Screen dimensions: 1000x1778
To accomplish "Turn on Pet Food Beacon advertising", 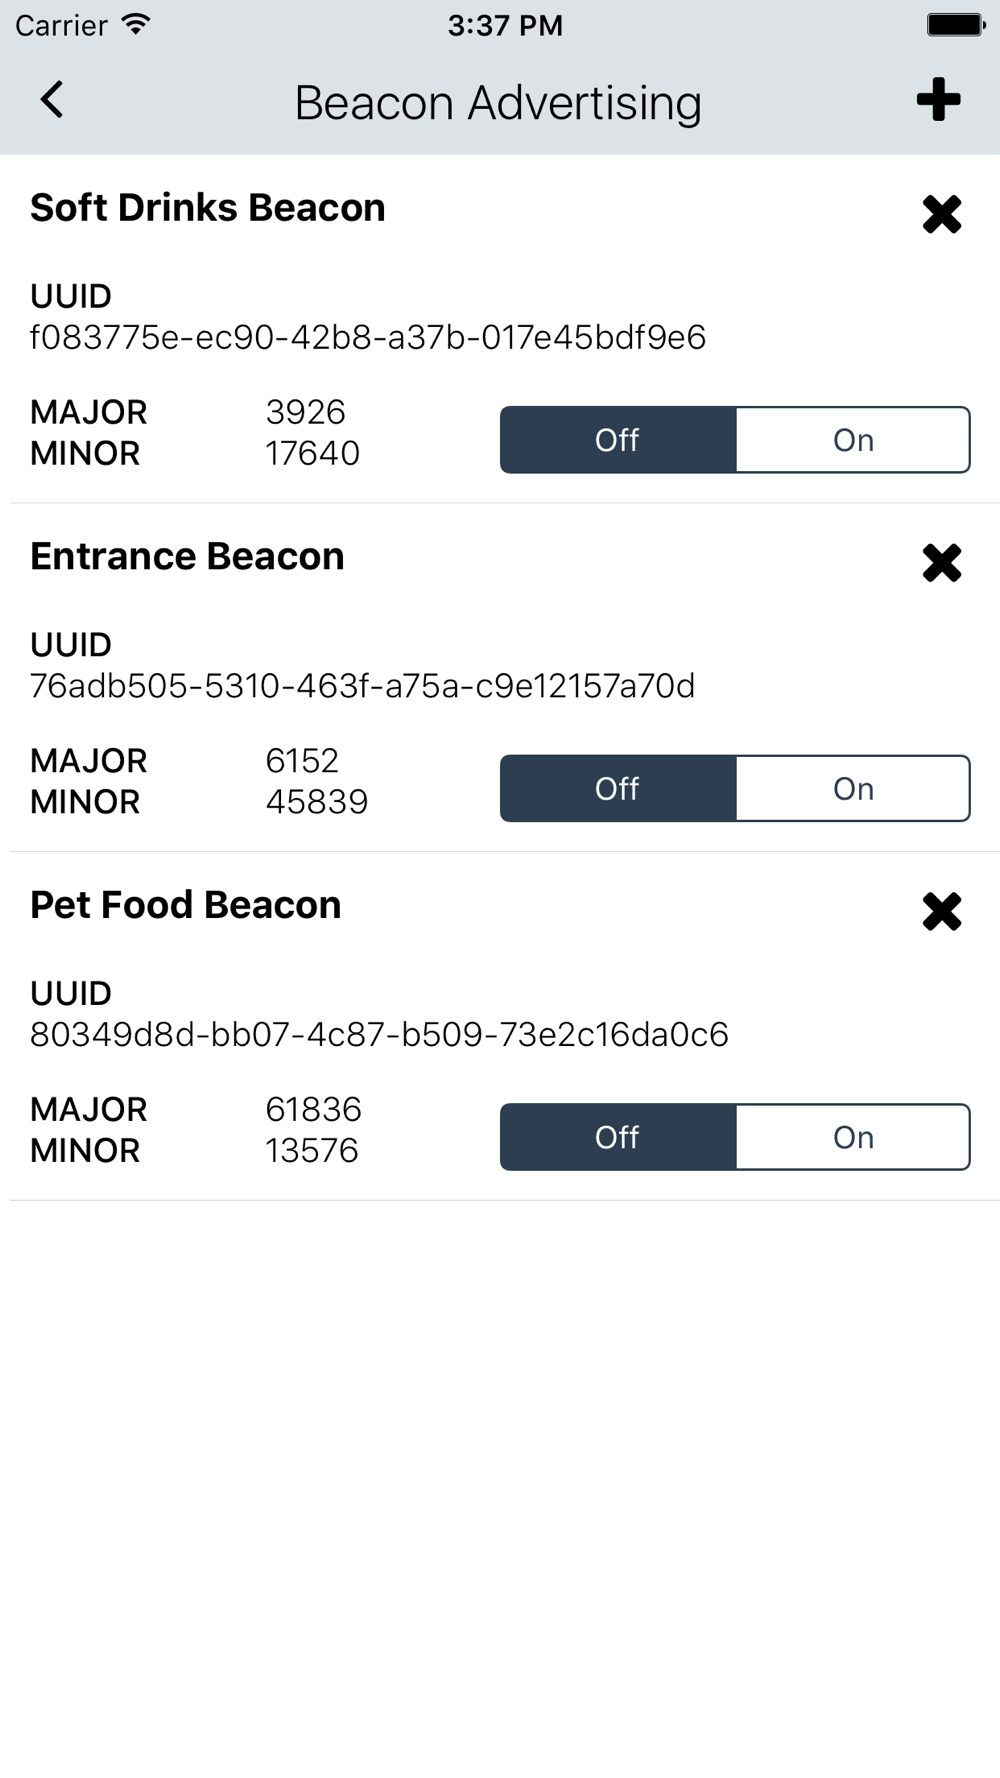I will pos(853,1137).
